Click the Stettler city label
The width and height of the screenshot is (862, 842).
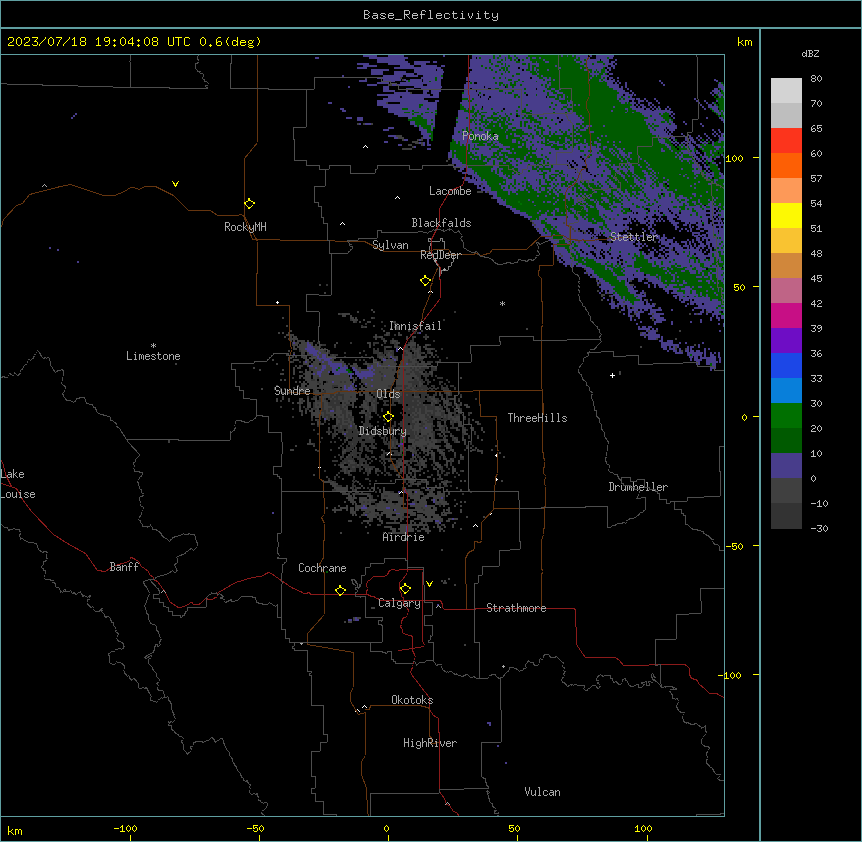tap(634, 237)
